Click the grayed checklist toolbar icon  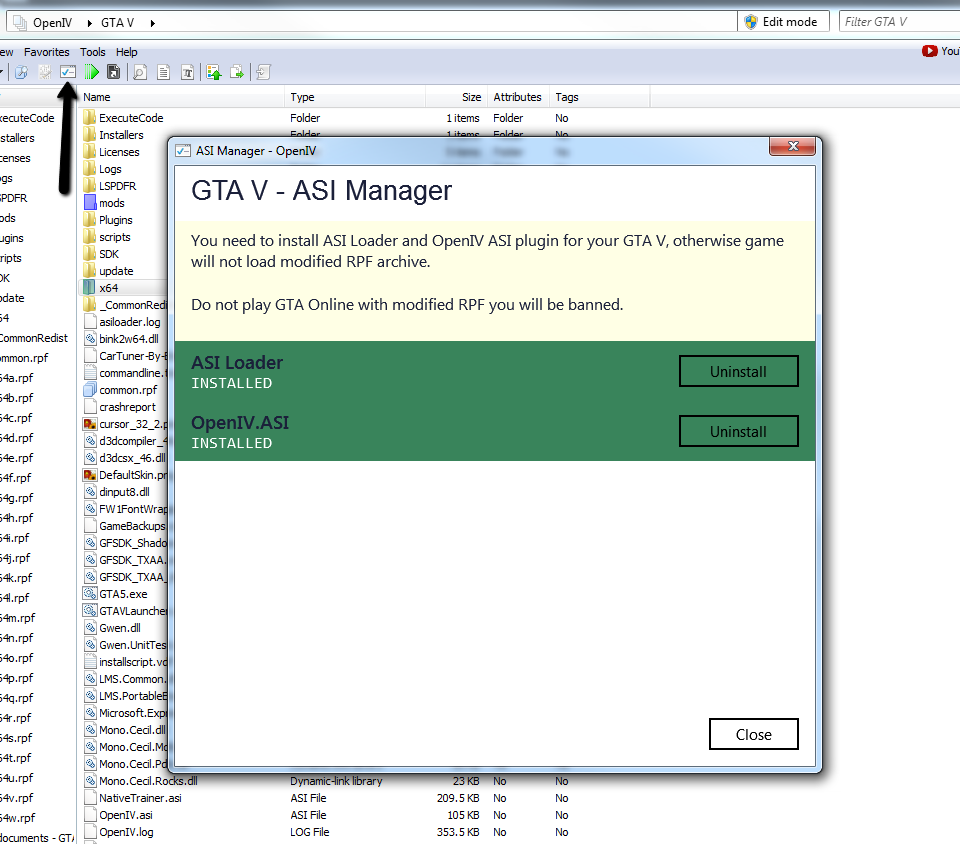coord(45,72)
